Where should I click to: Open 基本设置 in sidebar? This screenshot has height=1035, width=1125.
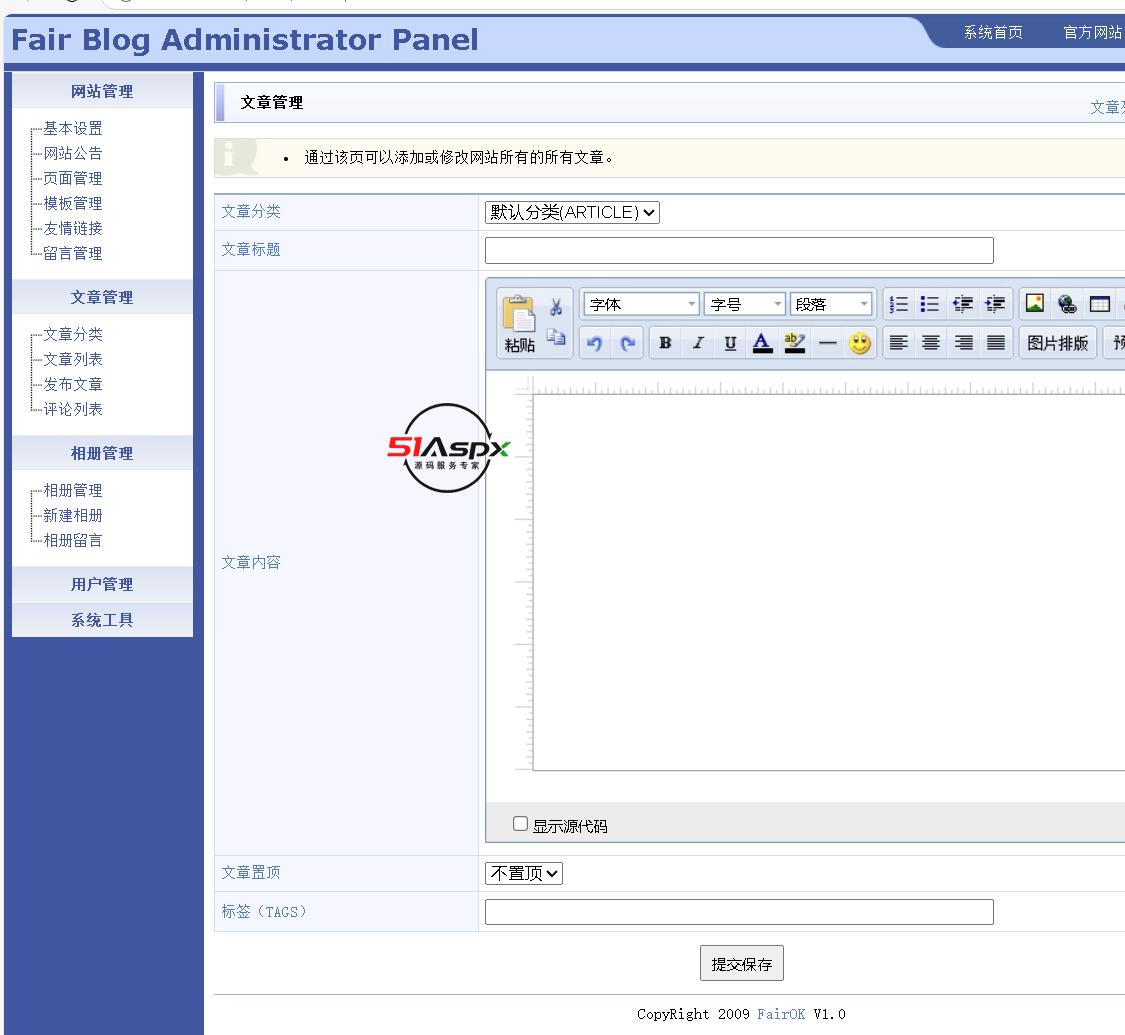point(72,128)
